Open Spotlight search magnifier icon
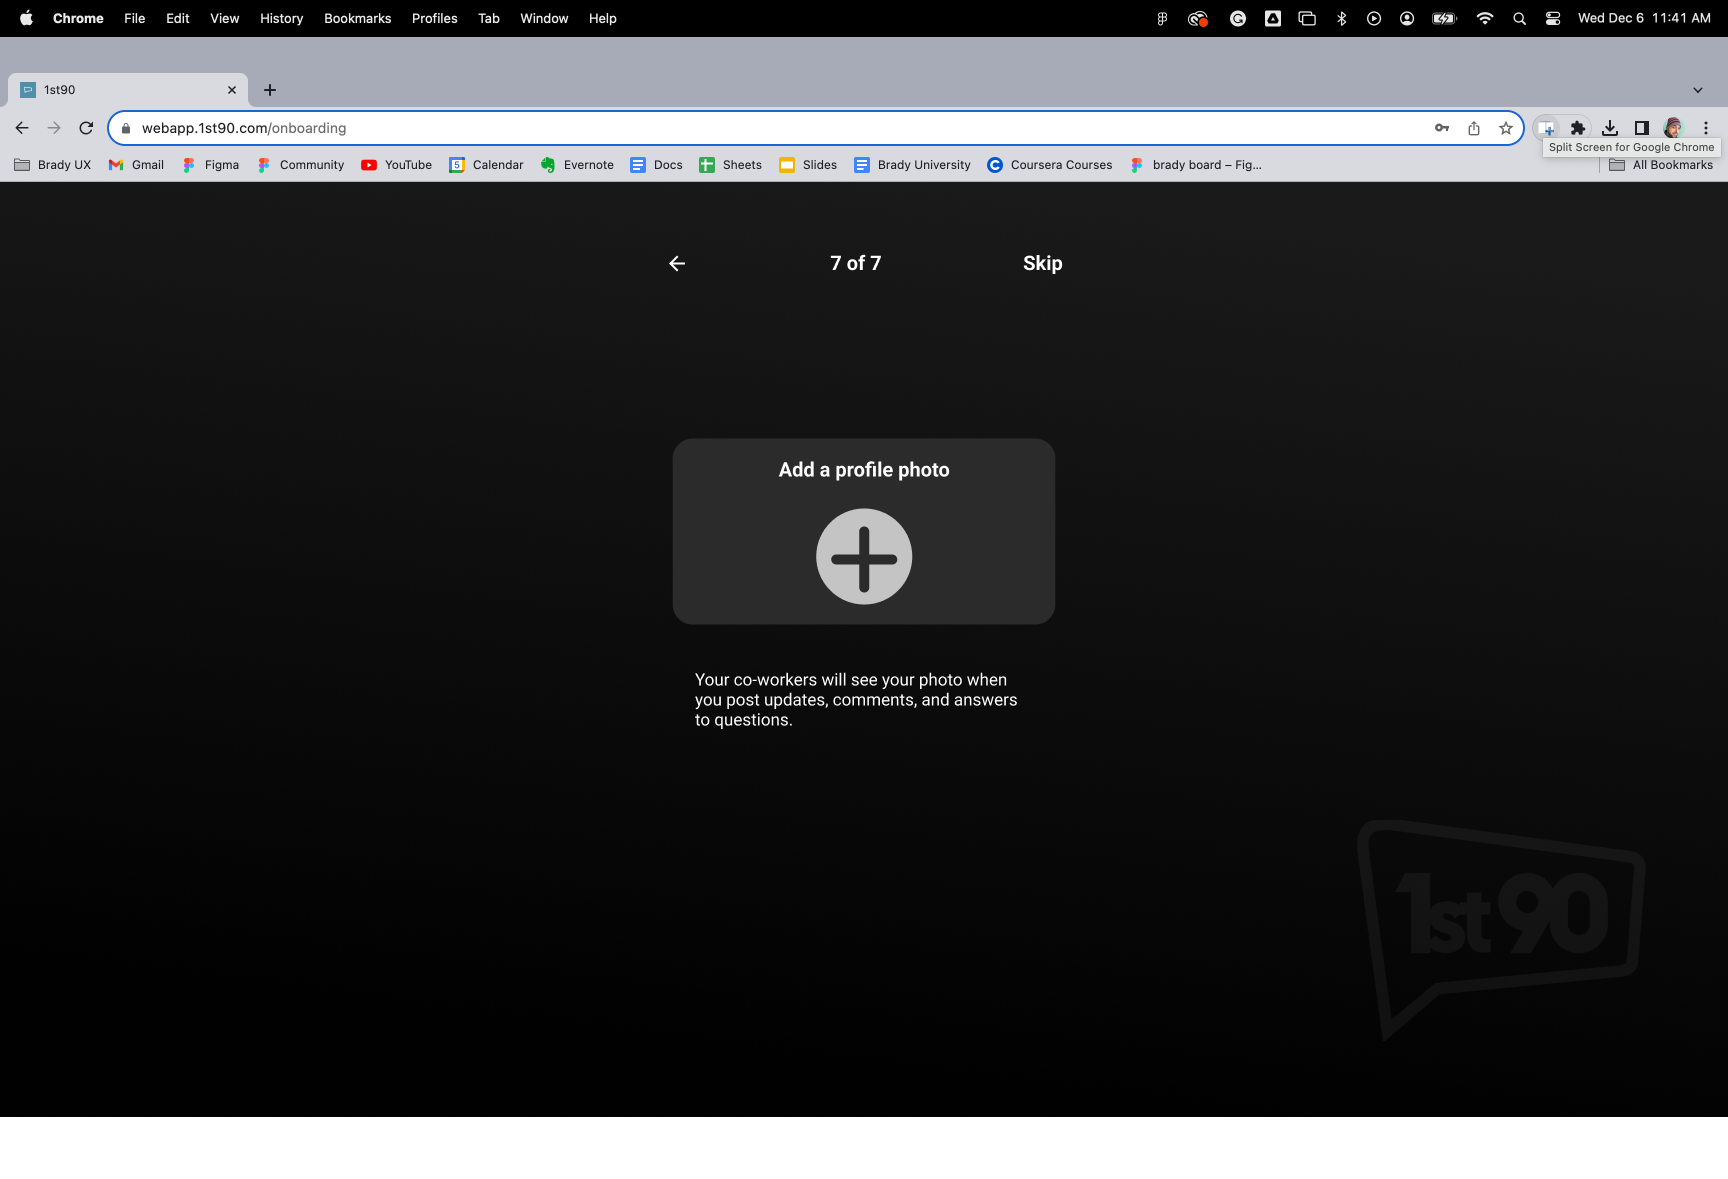1728x1179 pixels. pos(1520,18)
